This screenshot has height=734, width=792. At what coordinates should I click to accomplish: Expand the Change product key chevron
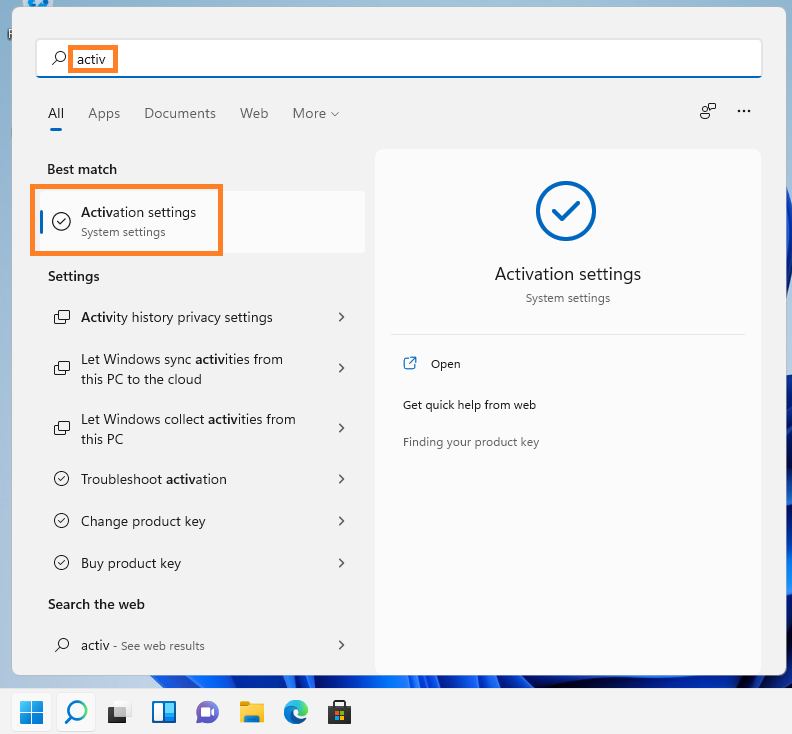coord(341,521)
